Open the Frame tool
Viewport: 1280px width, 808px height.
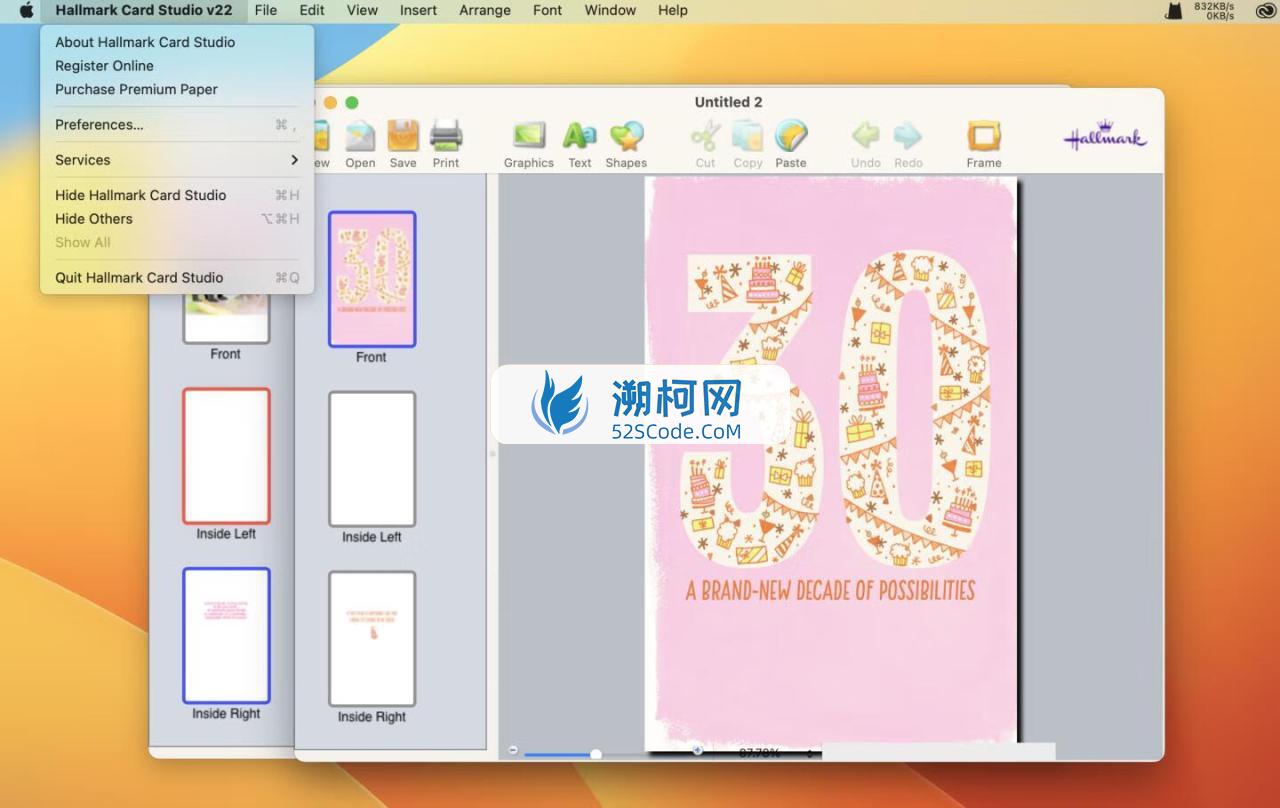pos(984,143)
